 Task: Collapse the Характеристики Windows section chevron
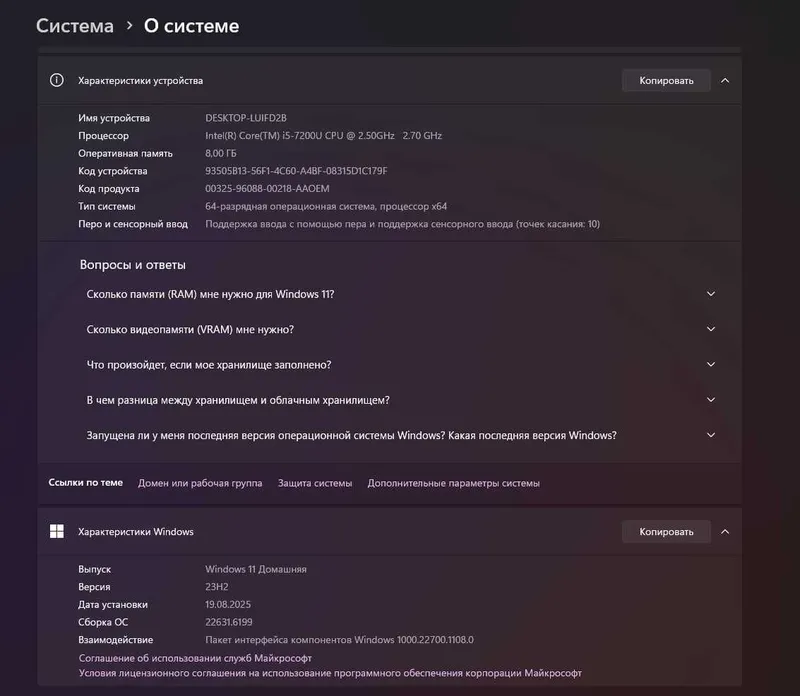[x=725, y=532]
